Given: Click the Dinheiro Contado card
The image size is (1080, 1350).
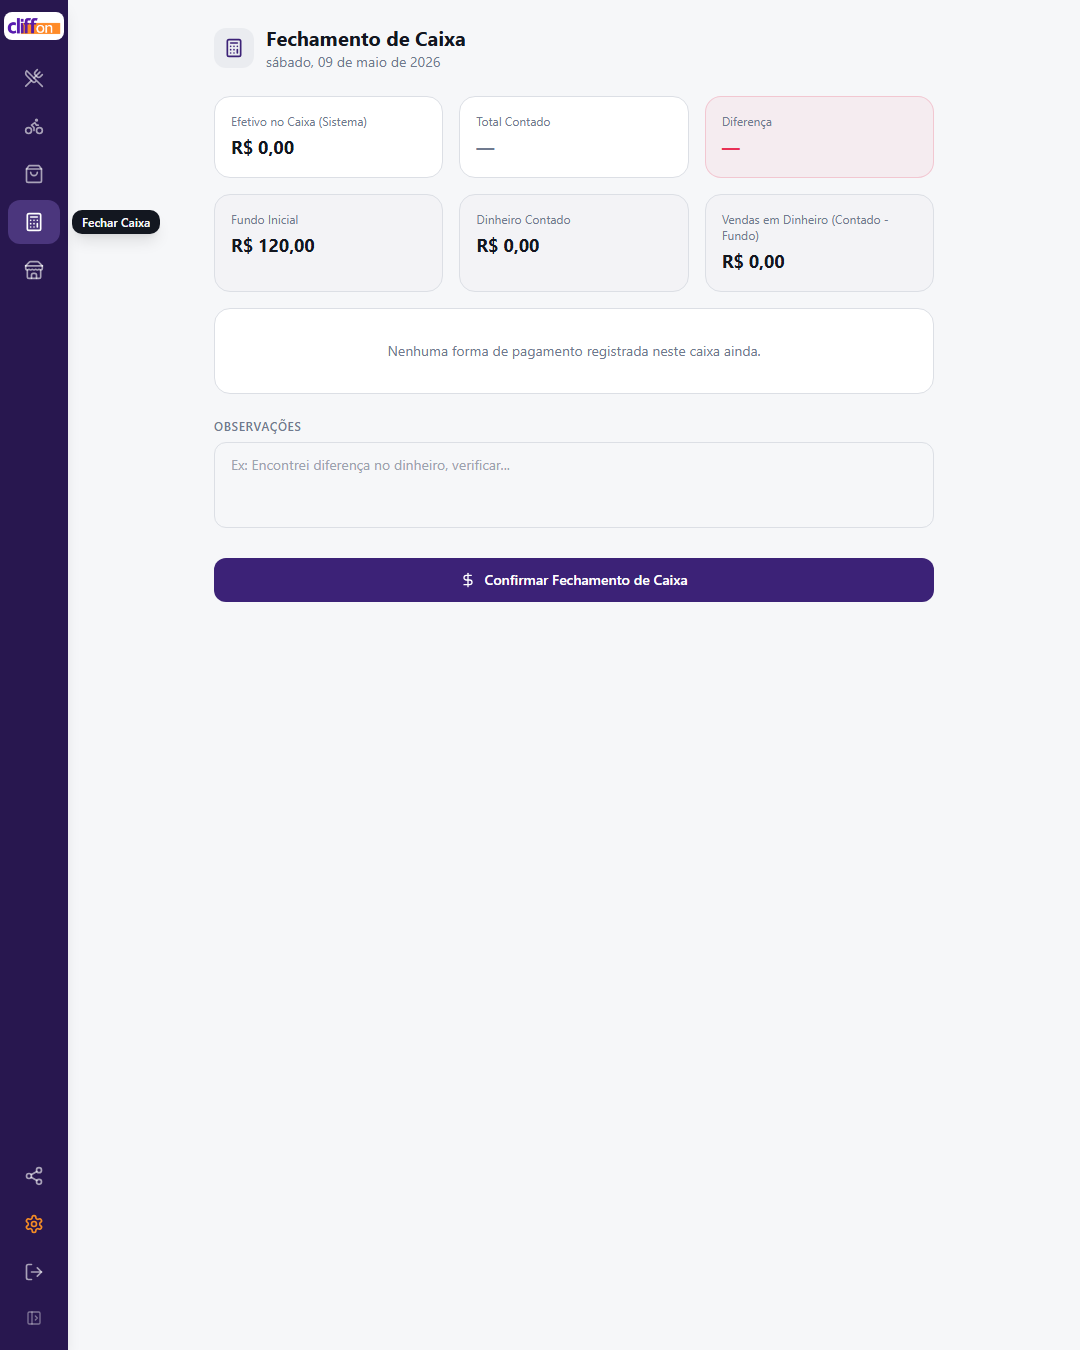Looking at the screenshot, I should [574, 243].
